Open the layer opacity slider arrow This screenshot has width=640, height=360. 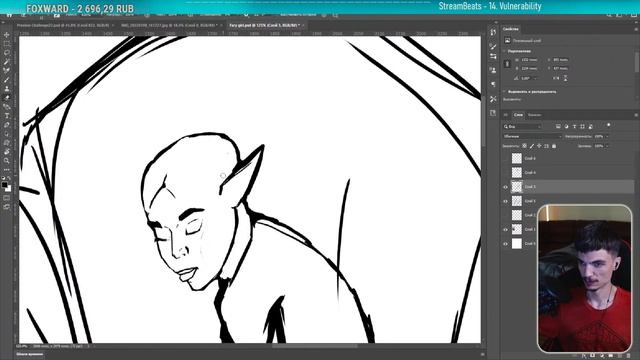coord(607,136)
